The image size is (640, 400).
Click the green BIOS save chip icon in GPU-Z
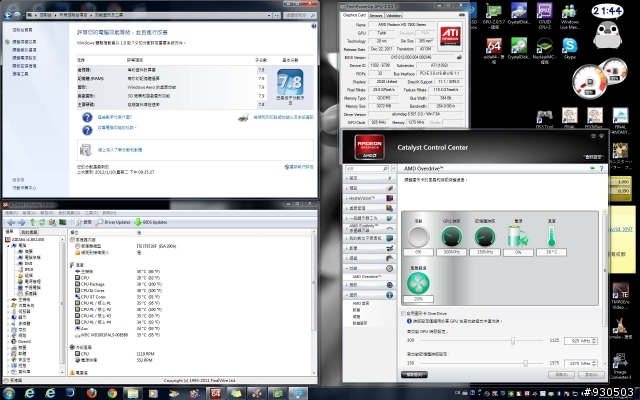[x=459, y=57]
